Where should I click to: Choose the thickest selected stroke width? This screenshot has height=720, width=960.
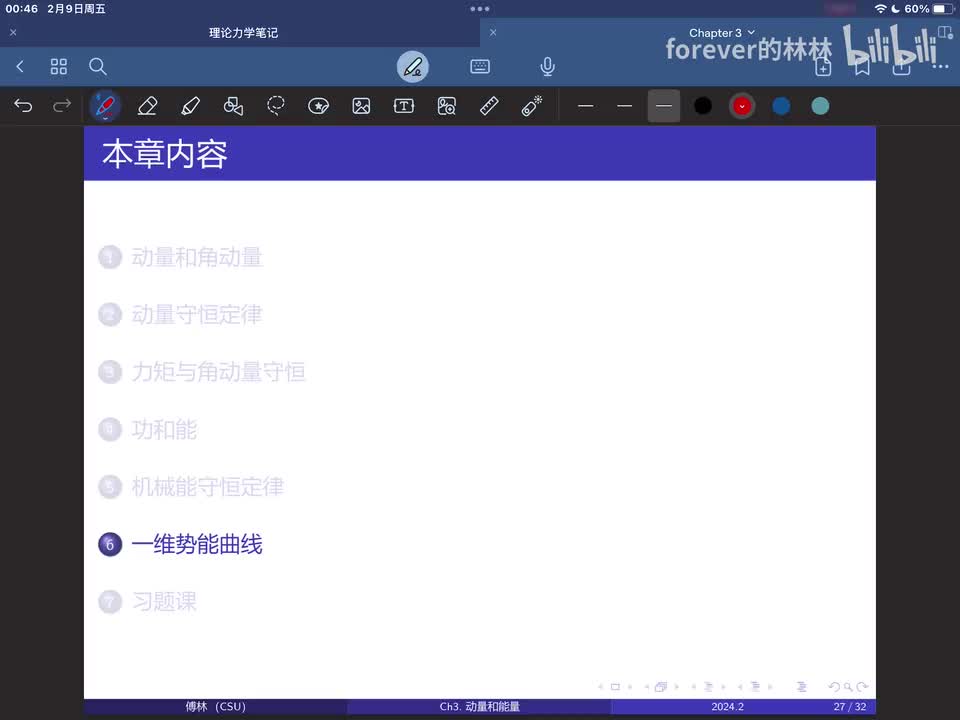pos(664,106)
